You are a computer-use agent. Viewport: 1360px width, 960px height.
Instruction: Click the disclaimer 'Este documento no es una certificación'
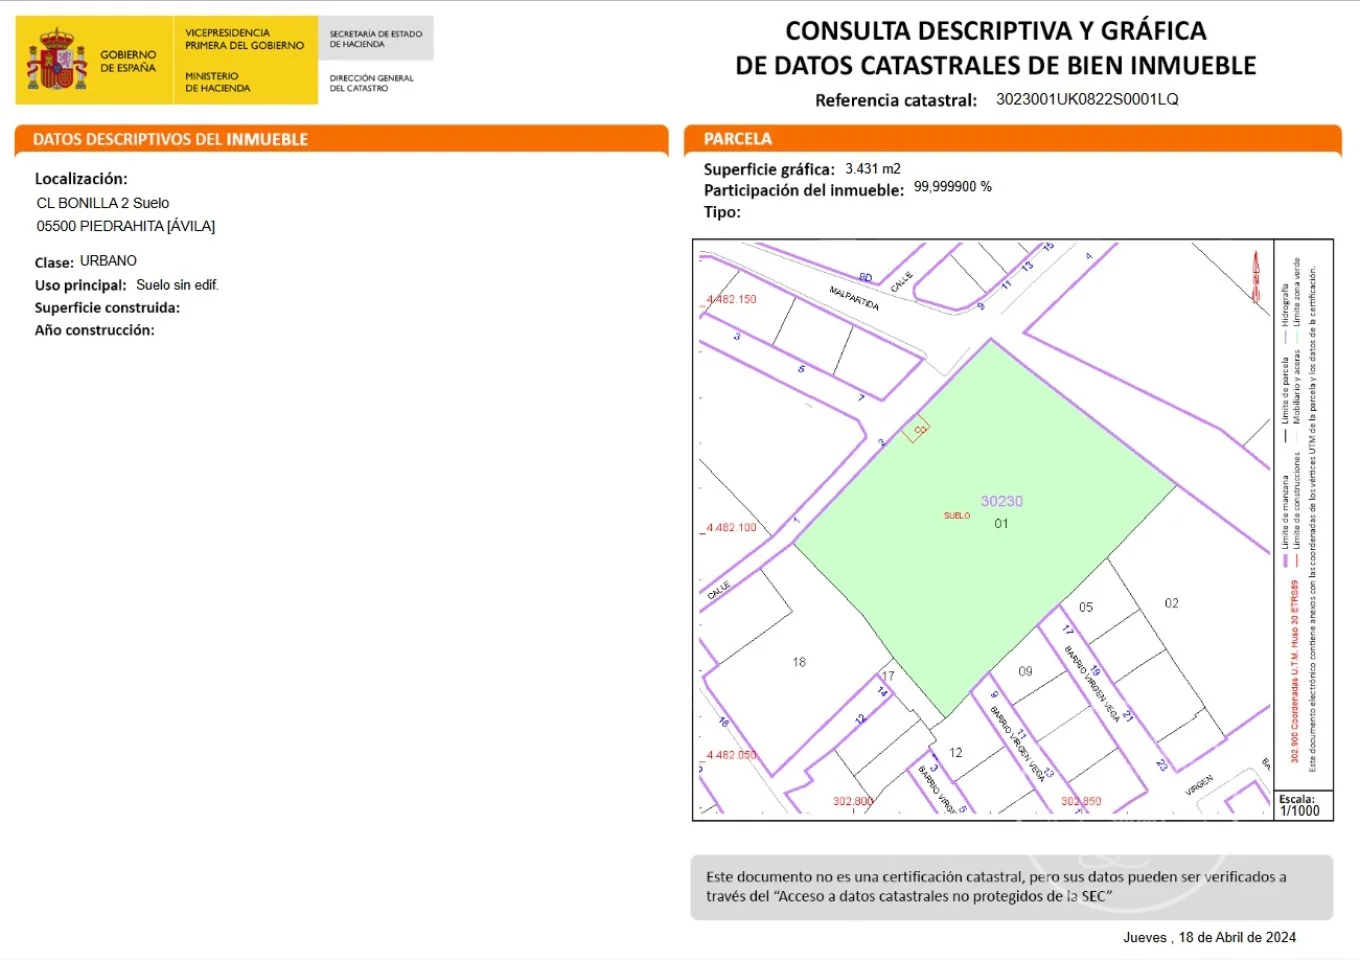(1011, 887)
